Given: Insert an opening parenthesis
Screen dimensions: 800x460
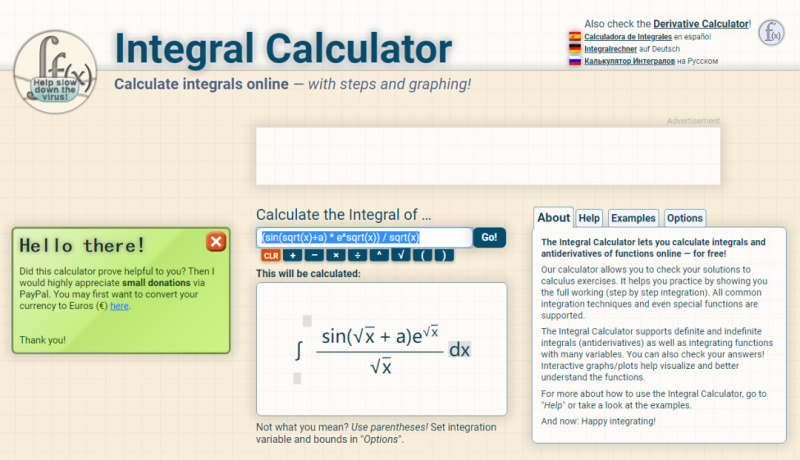Looking at the screenshot, I should pyautogui.click(x=422, y=255).
